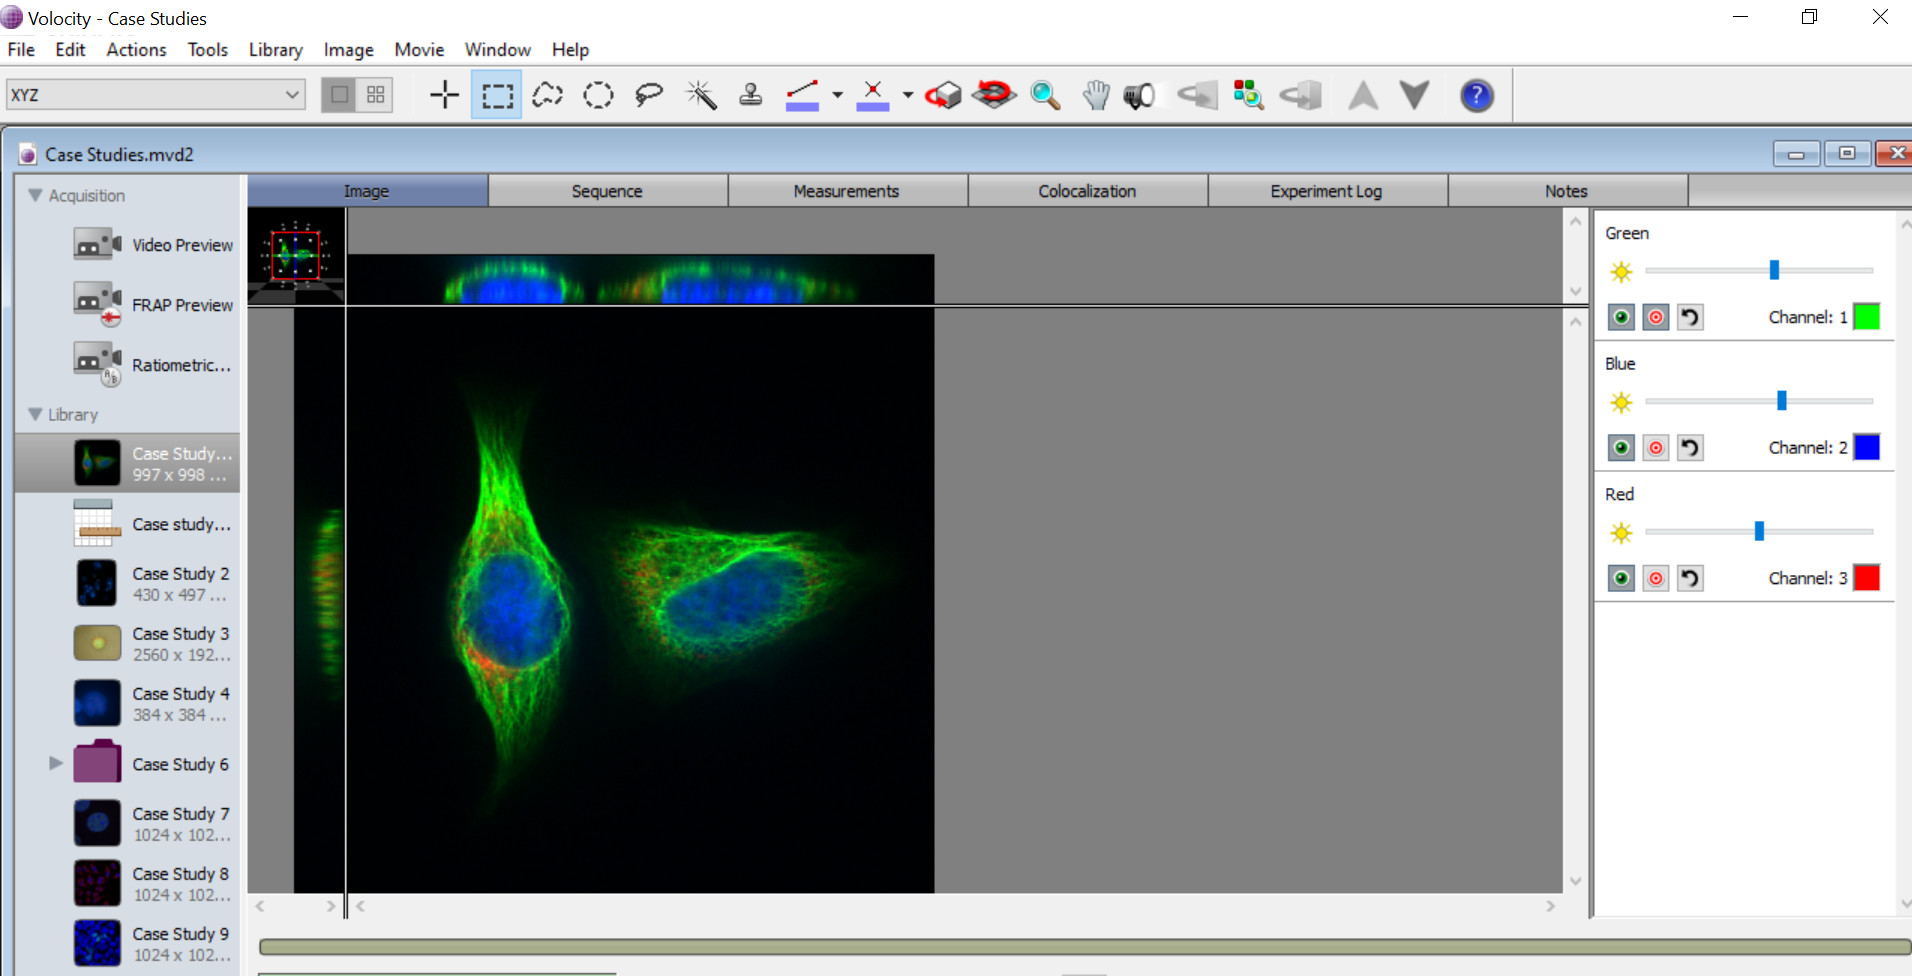This screenshot has width=1912, height=976.
Task: Activate the Magic Wand tool
Action: tap(700, 94)
